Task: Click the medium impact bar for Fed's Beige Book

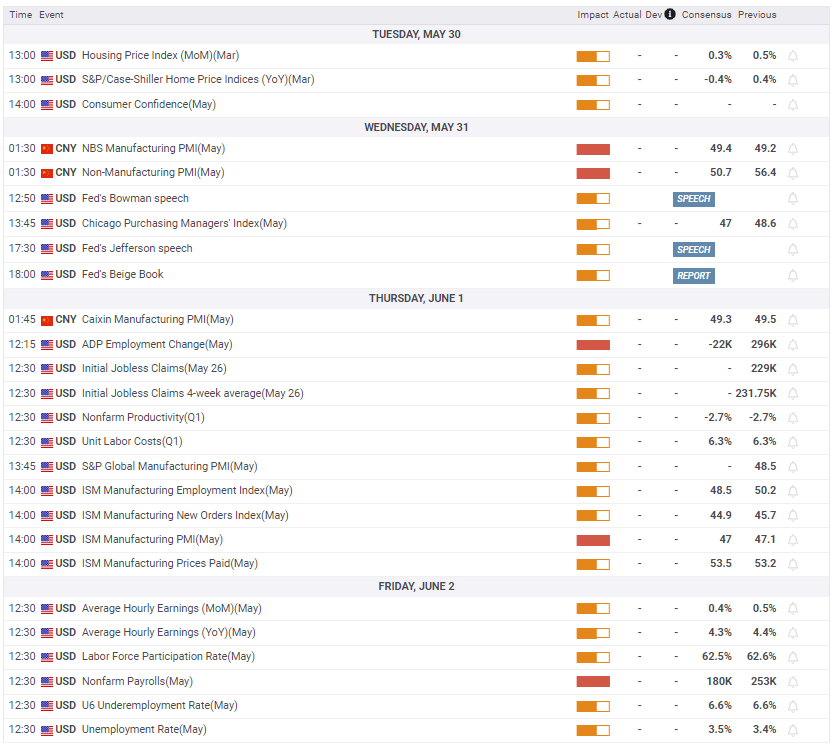Action: pyautogui.click(x=593, y=275)
